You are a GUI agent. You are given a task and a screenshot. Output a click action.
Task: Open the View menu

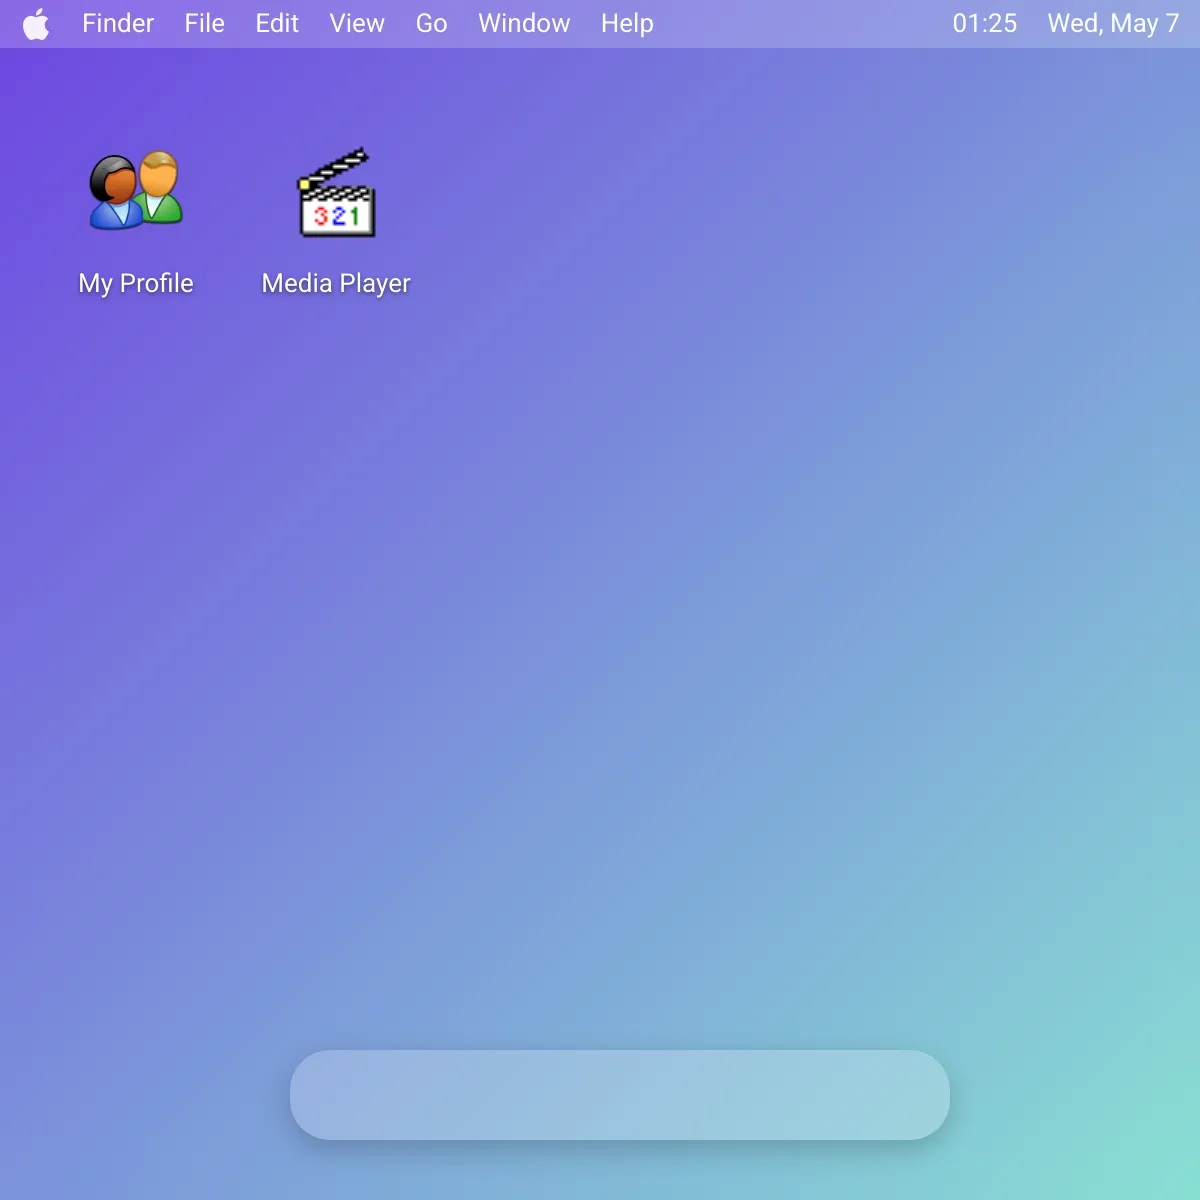pos(357,24)
